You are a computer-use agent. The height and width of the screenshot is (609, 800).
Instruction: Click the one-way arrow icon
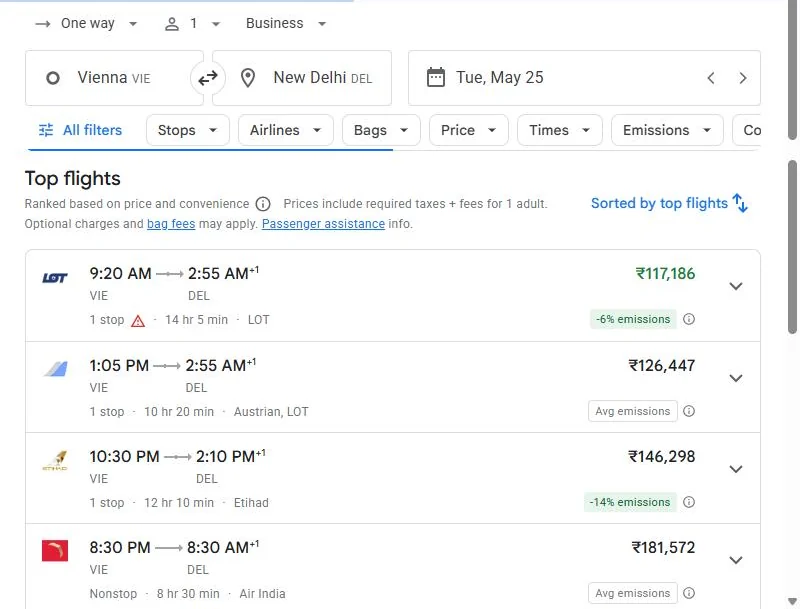(x=43, y=24)
